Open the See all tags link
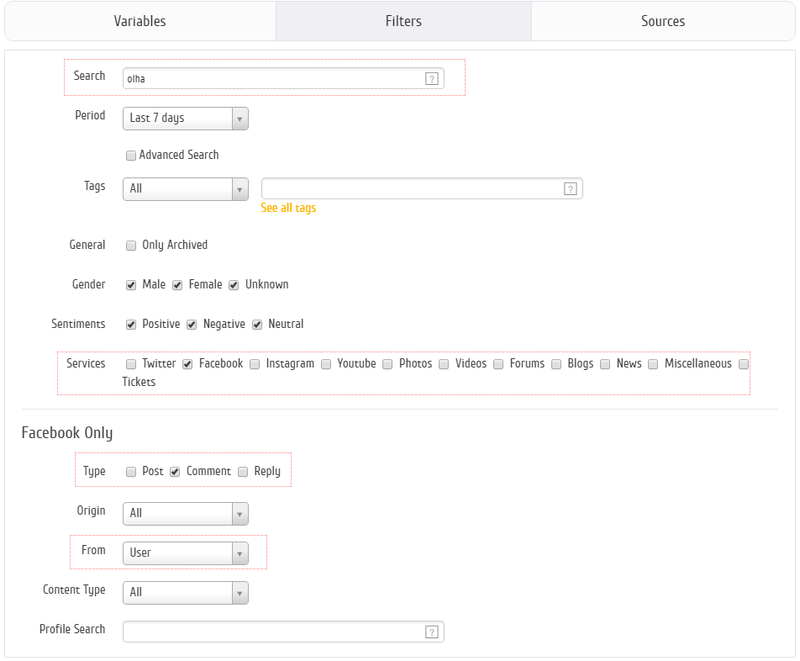 click(288, 208)
